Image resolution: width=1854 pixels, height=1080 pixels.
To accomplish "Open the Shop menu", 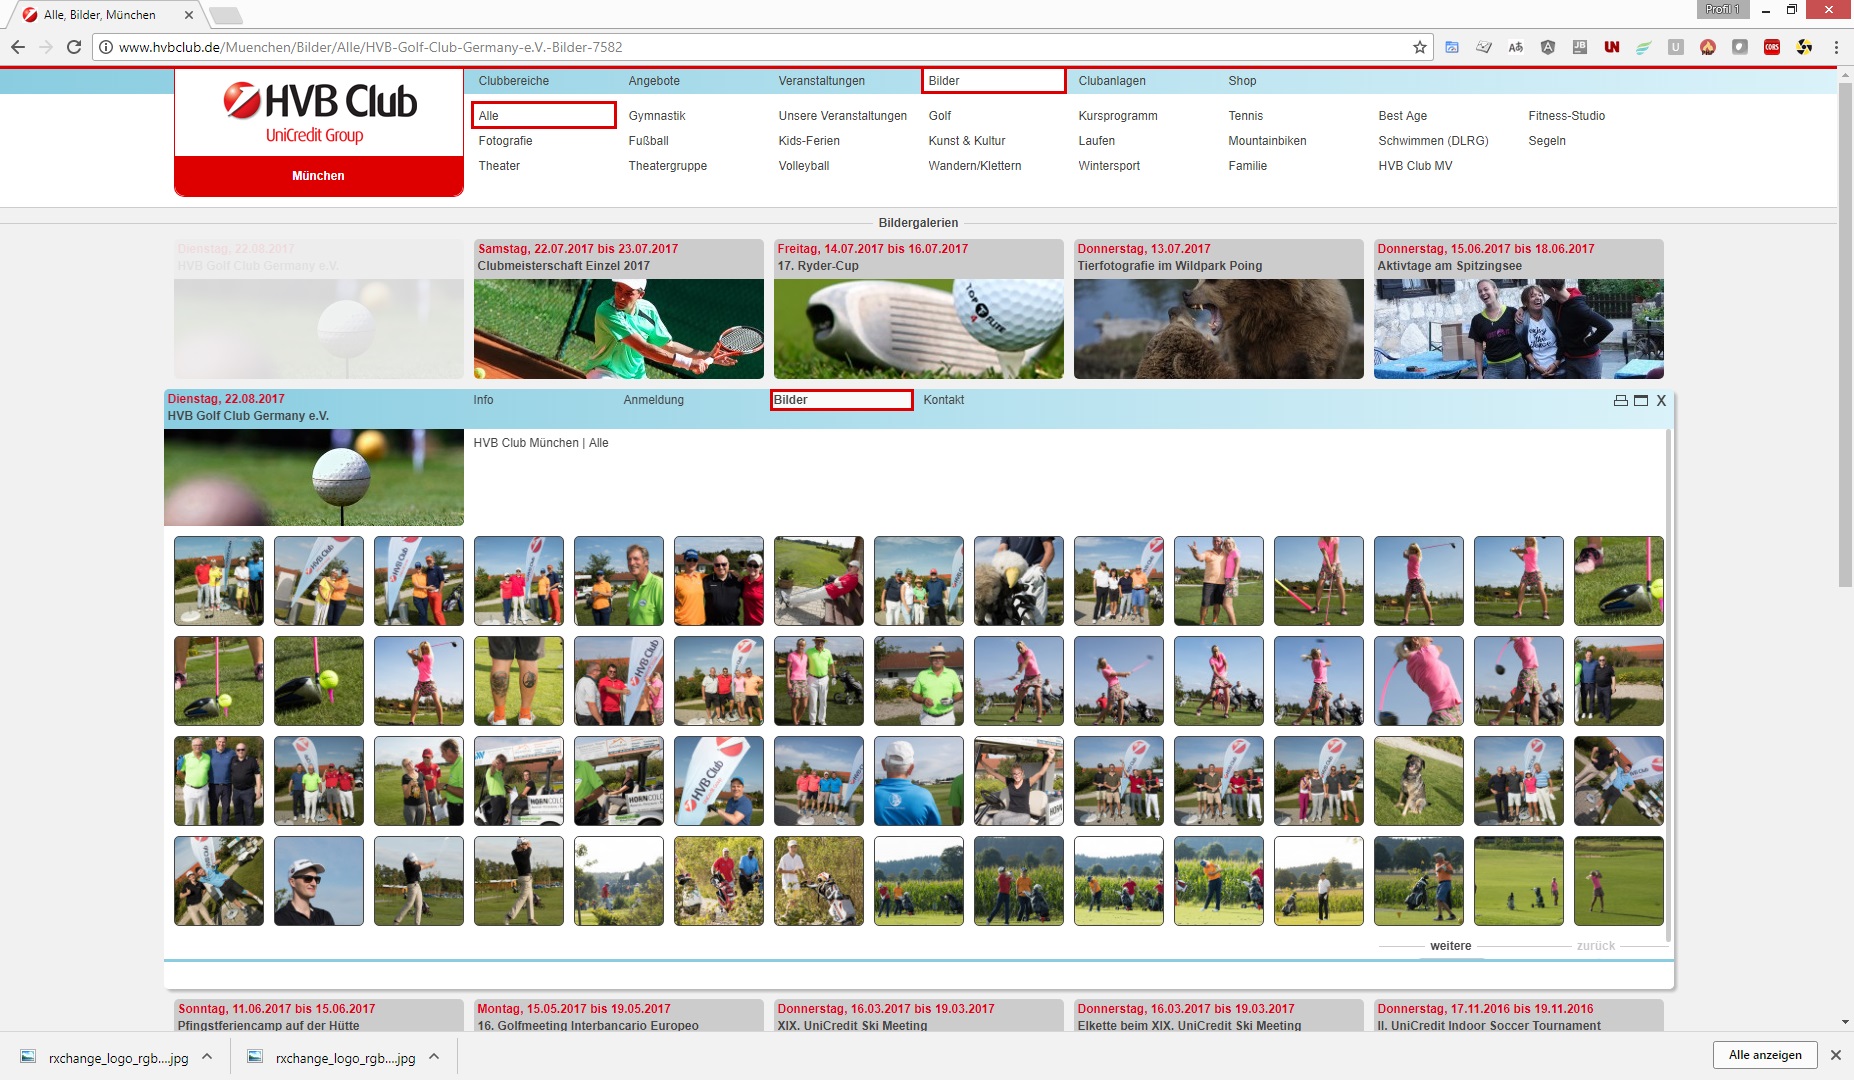I will 1242,81.
